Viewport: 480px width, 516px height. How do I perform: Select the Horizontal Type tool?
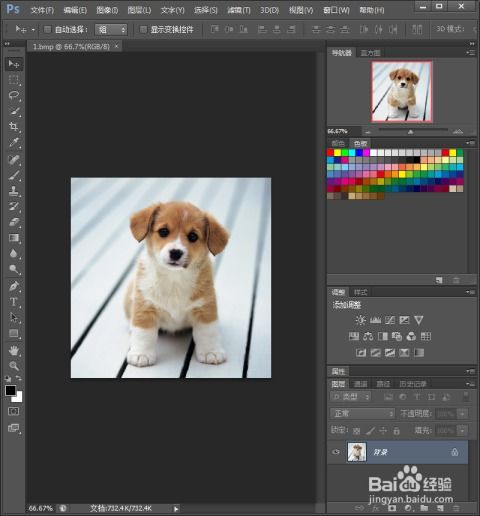coord(14,302)
